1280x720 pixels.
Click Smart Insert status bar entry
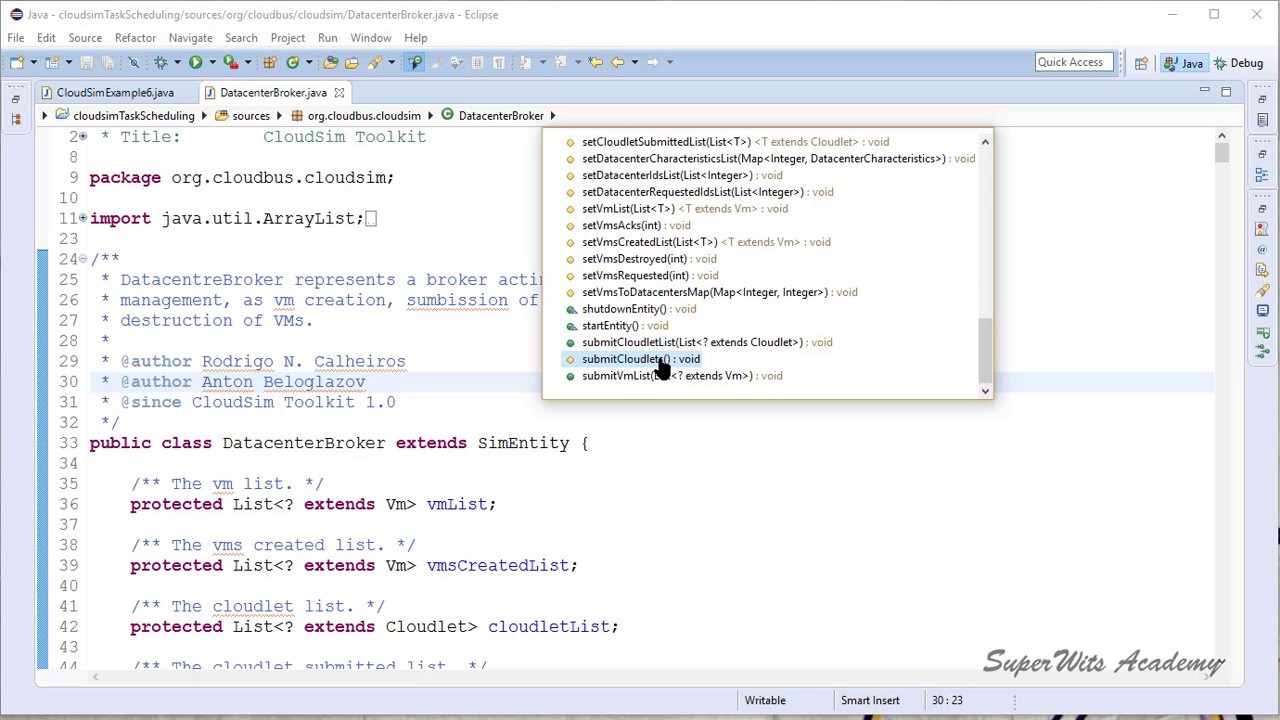click(x=870, y=700)
